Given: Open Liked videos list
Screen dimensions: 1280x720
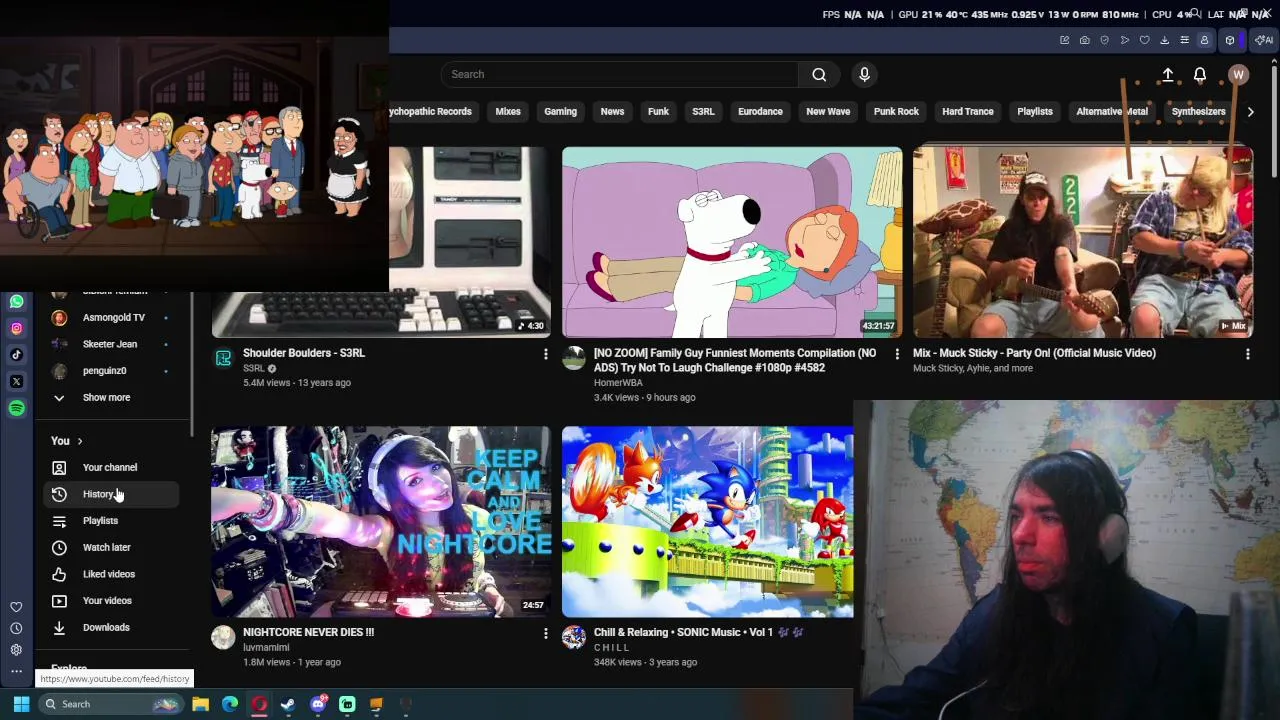Looking at the screenshot, I should [110, 574].
